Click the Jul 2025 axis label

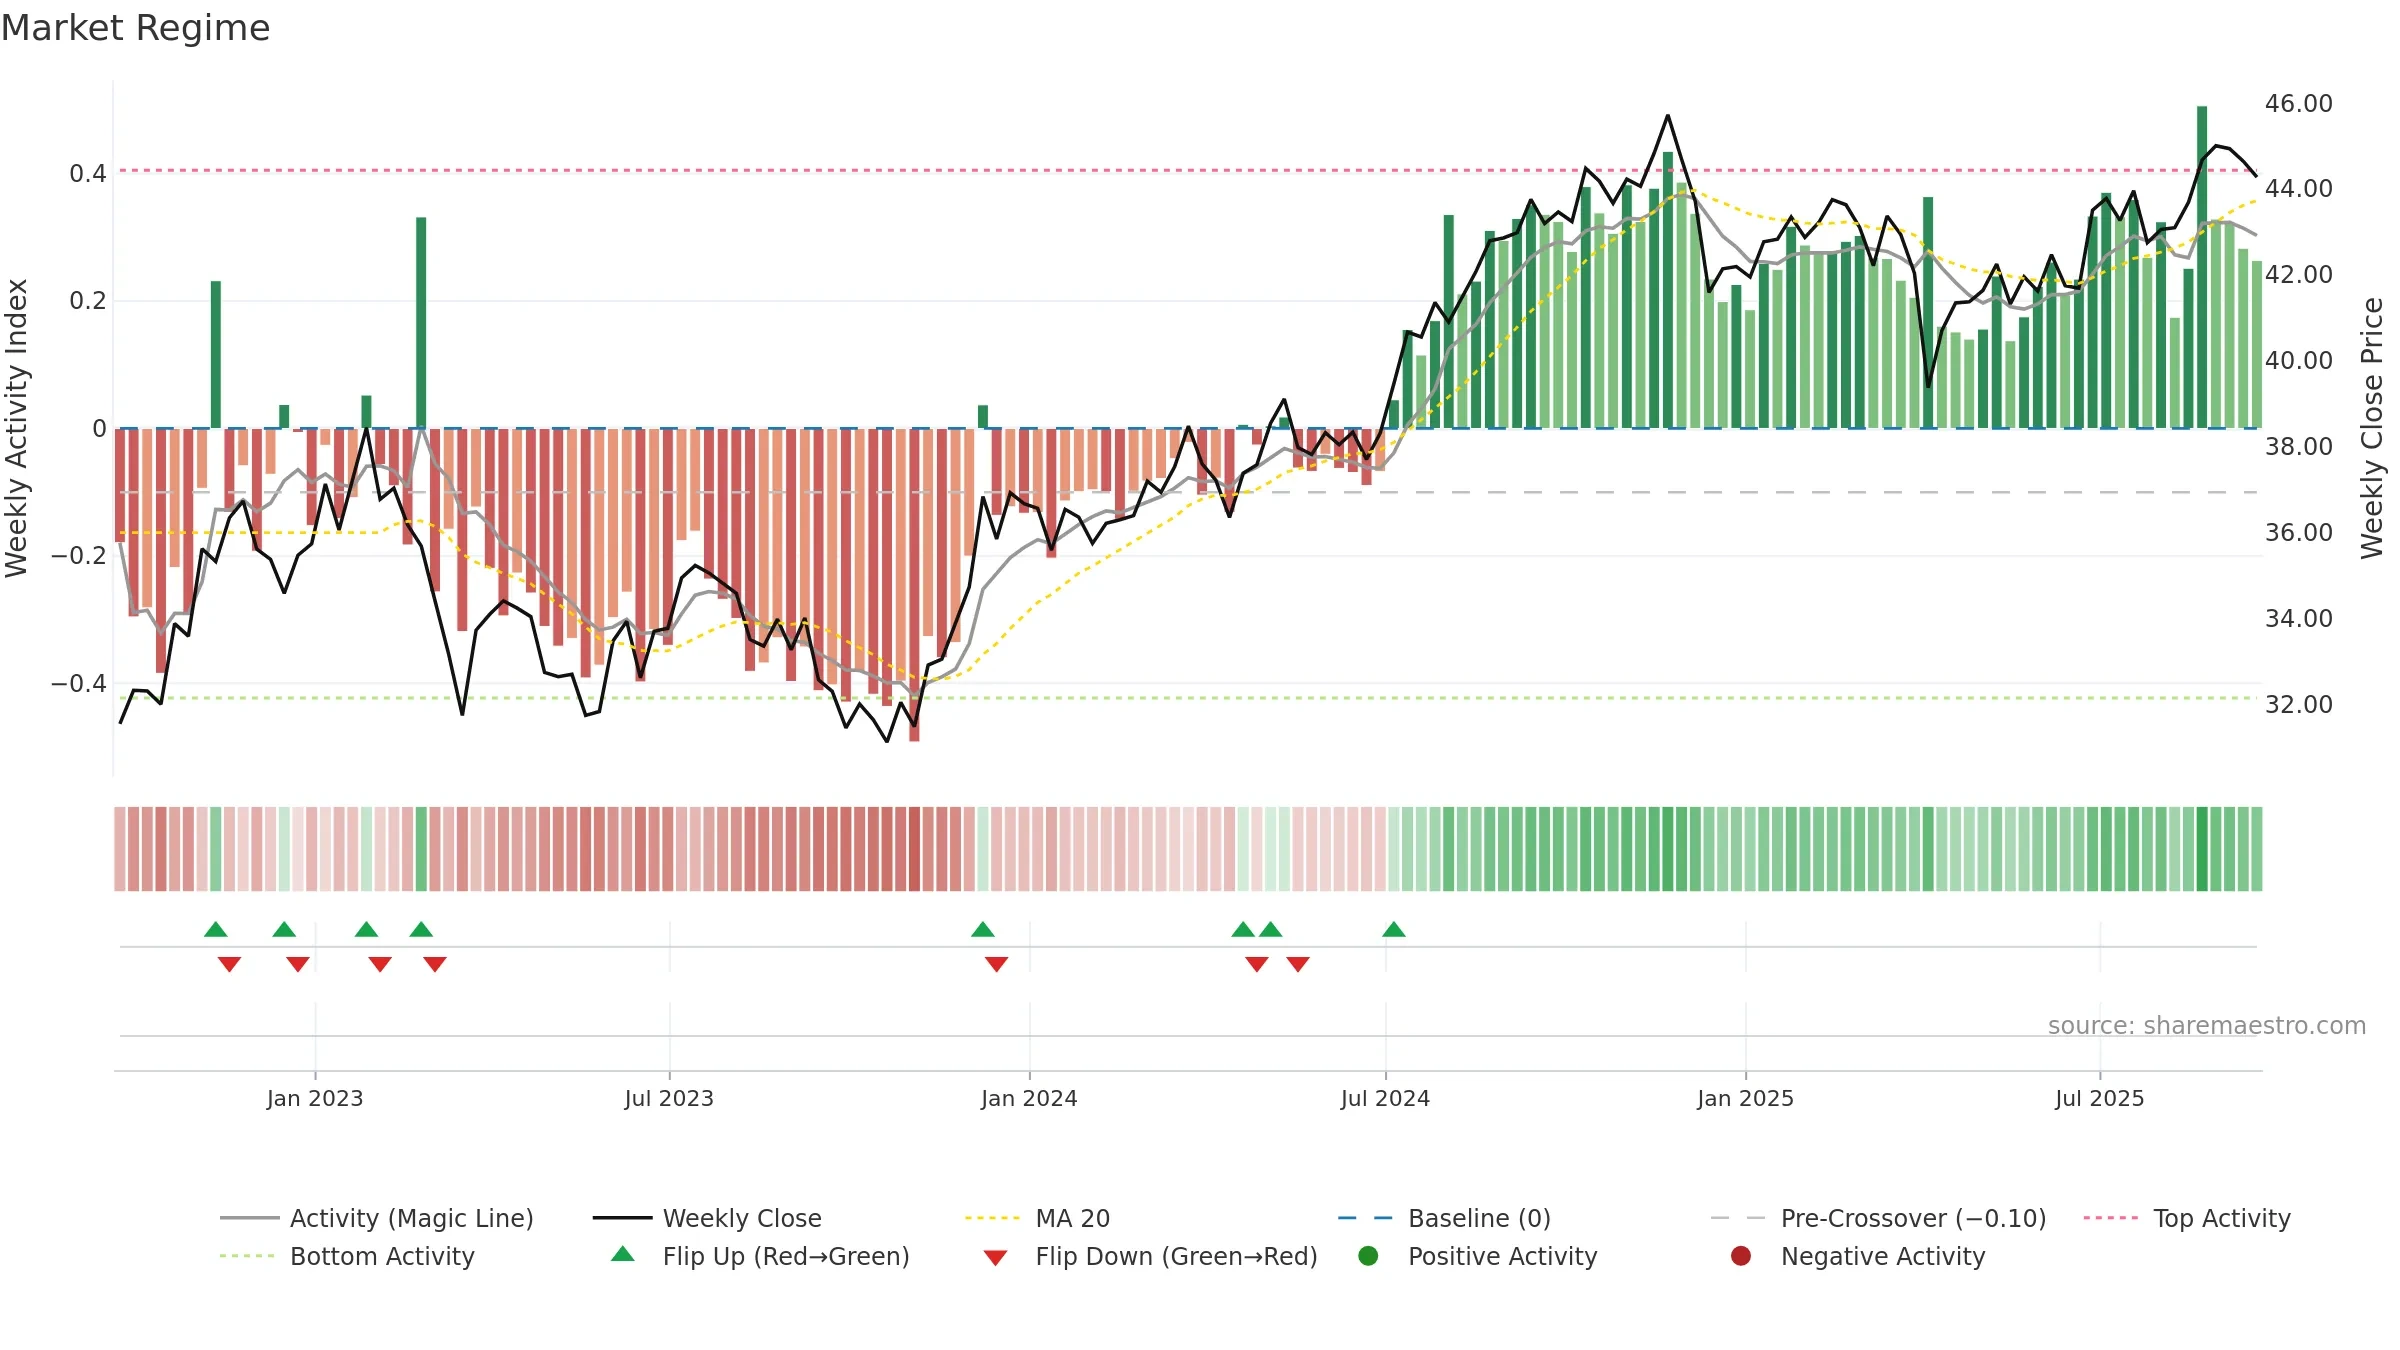(x=2099, y=1098)
